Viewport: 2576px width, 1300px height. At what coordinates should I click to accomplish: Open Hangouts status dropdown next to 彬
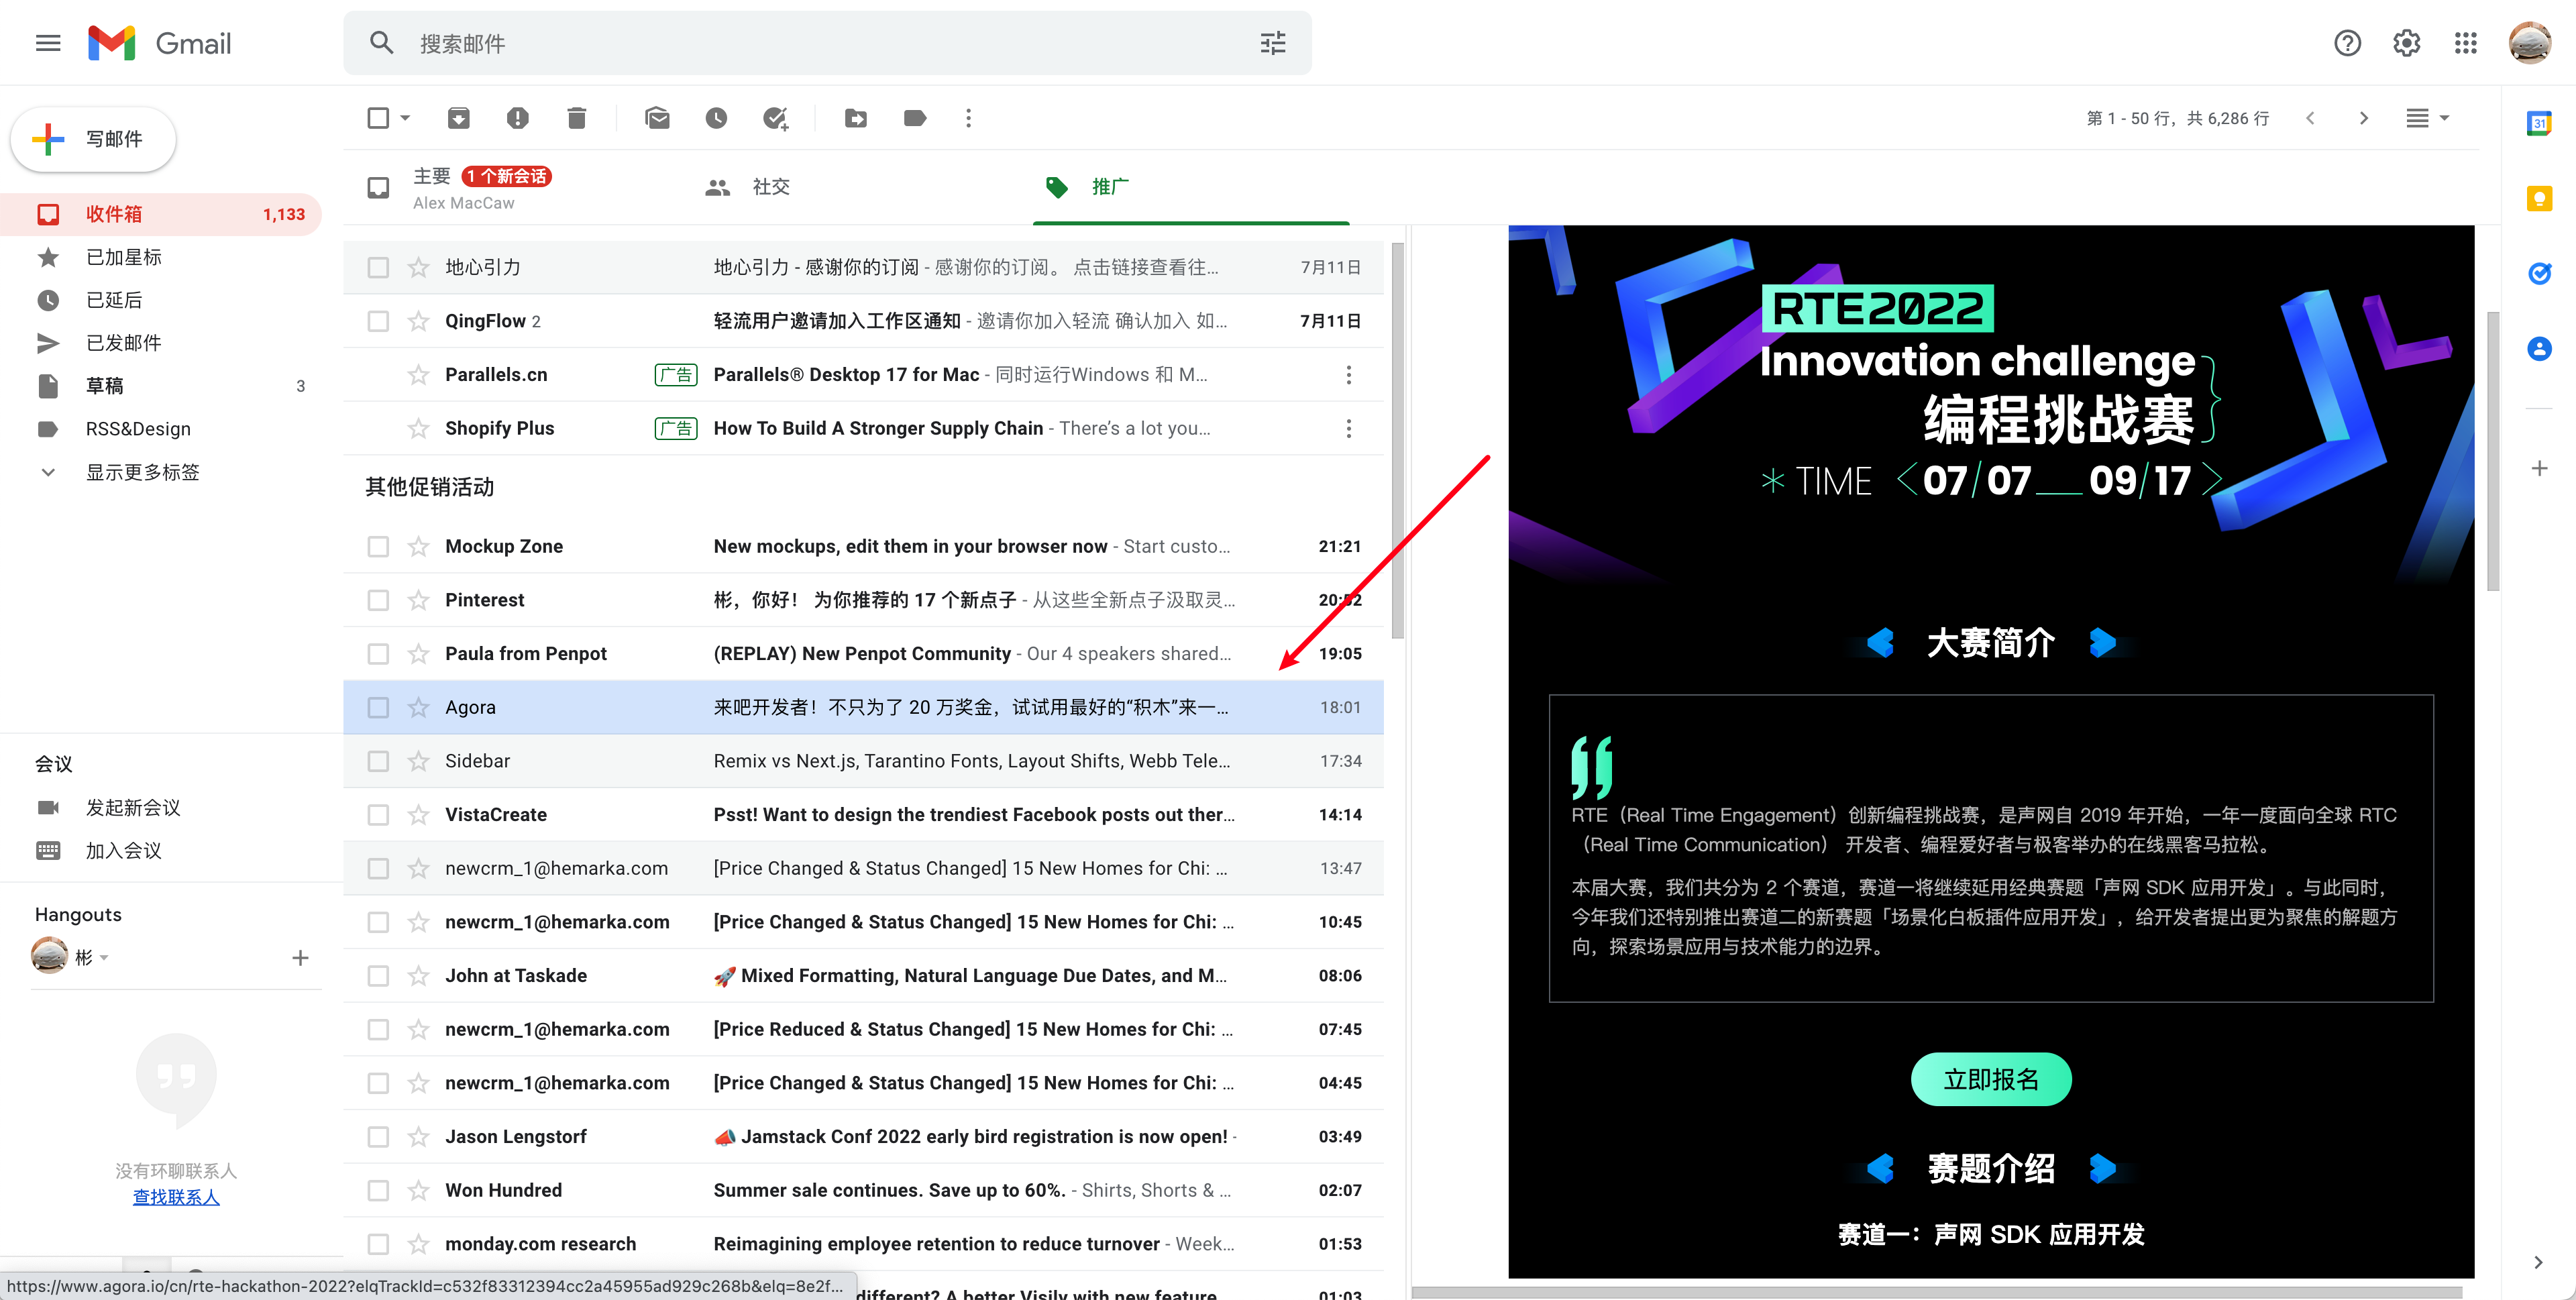104,958
